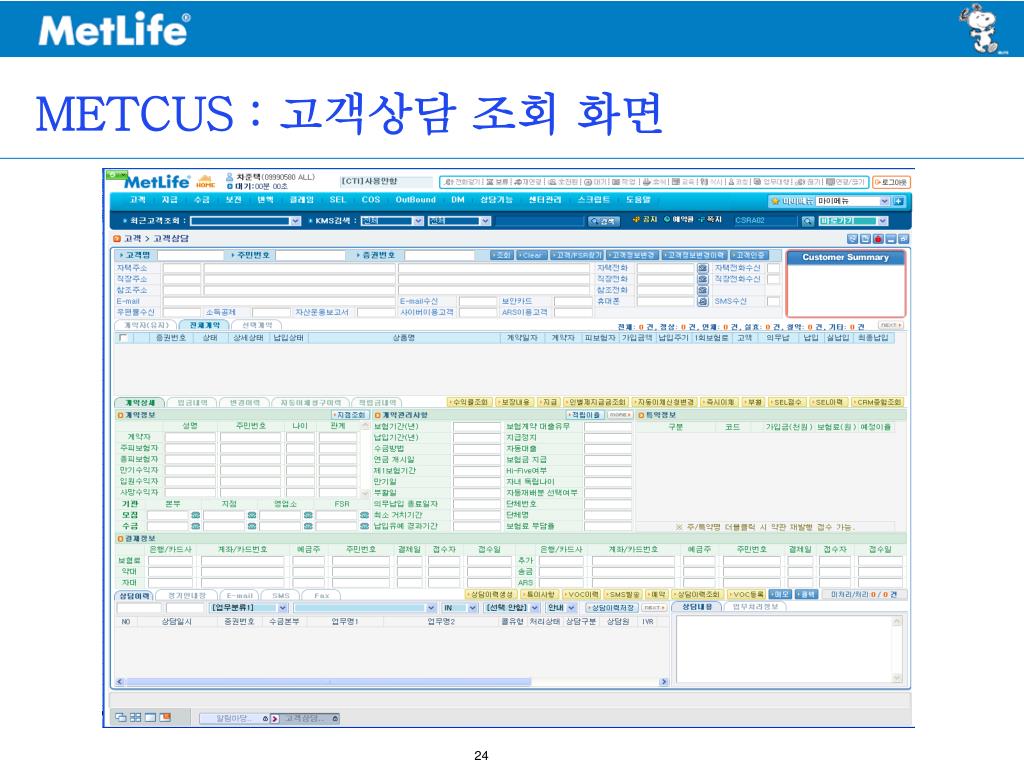Open OutBound menu
The image size is (1024, 768).
pyautogui.click(x=415, y=200)
